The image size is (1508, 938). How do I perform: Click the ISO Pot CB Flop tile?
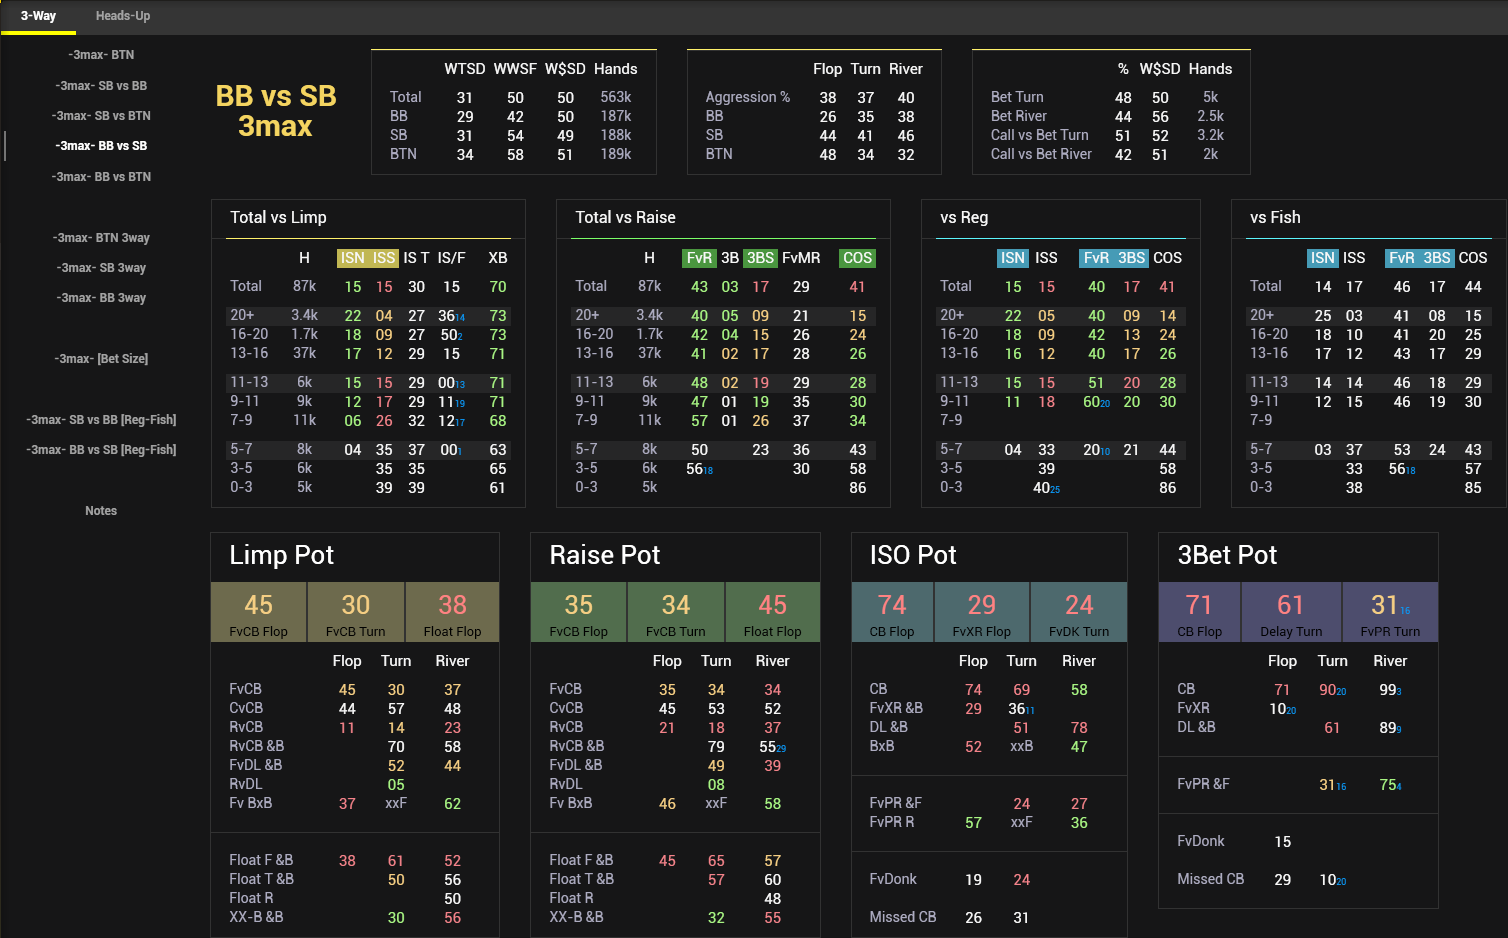891,612
